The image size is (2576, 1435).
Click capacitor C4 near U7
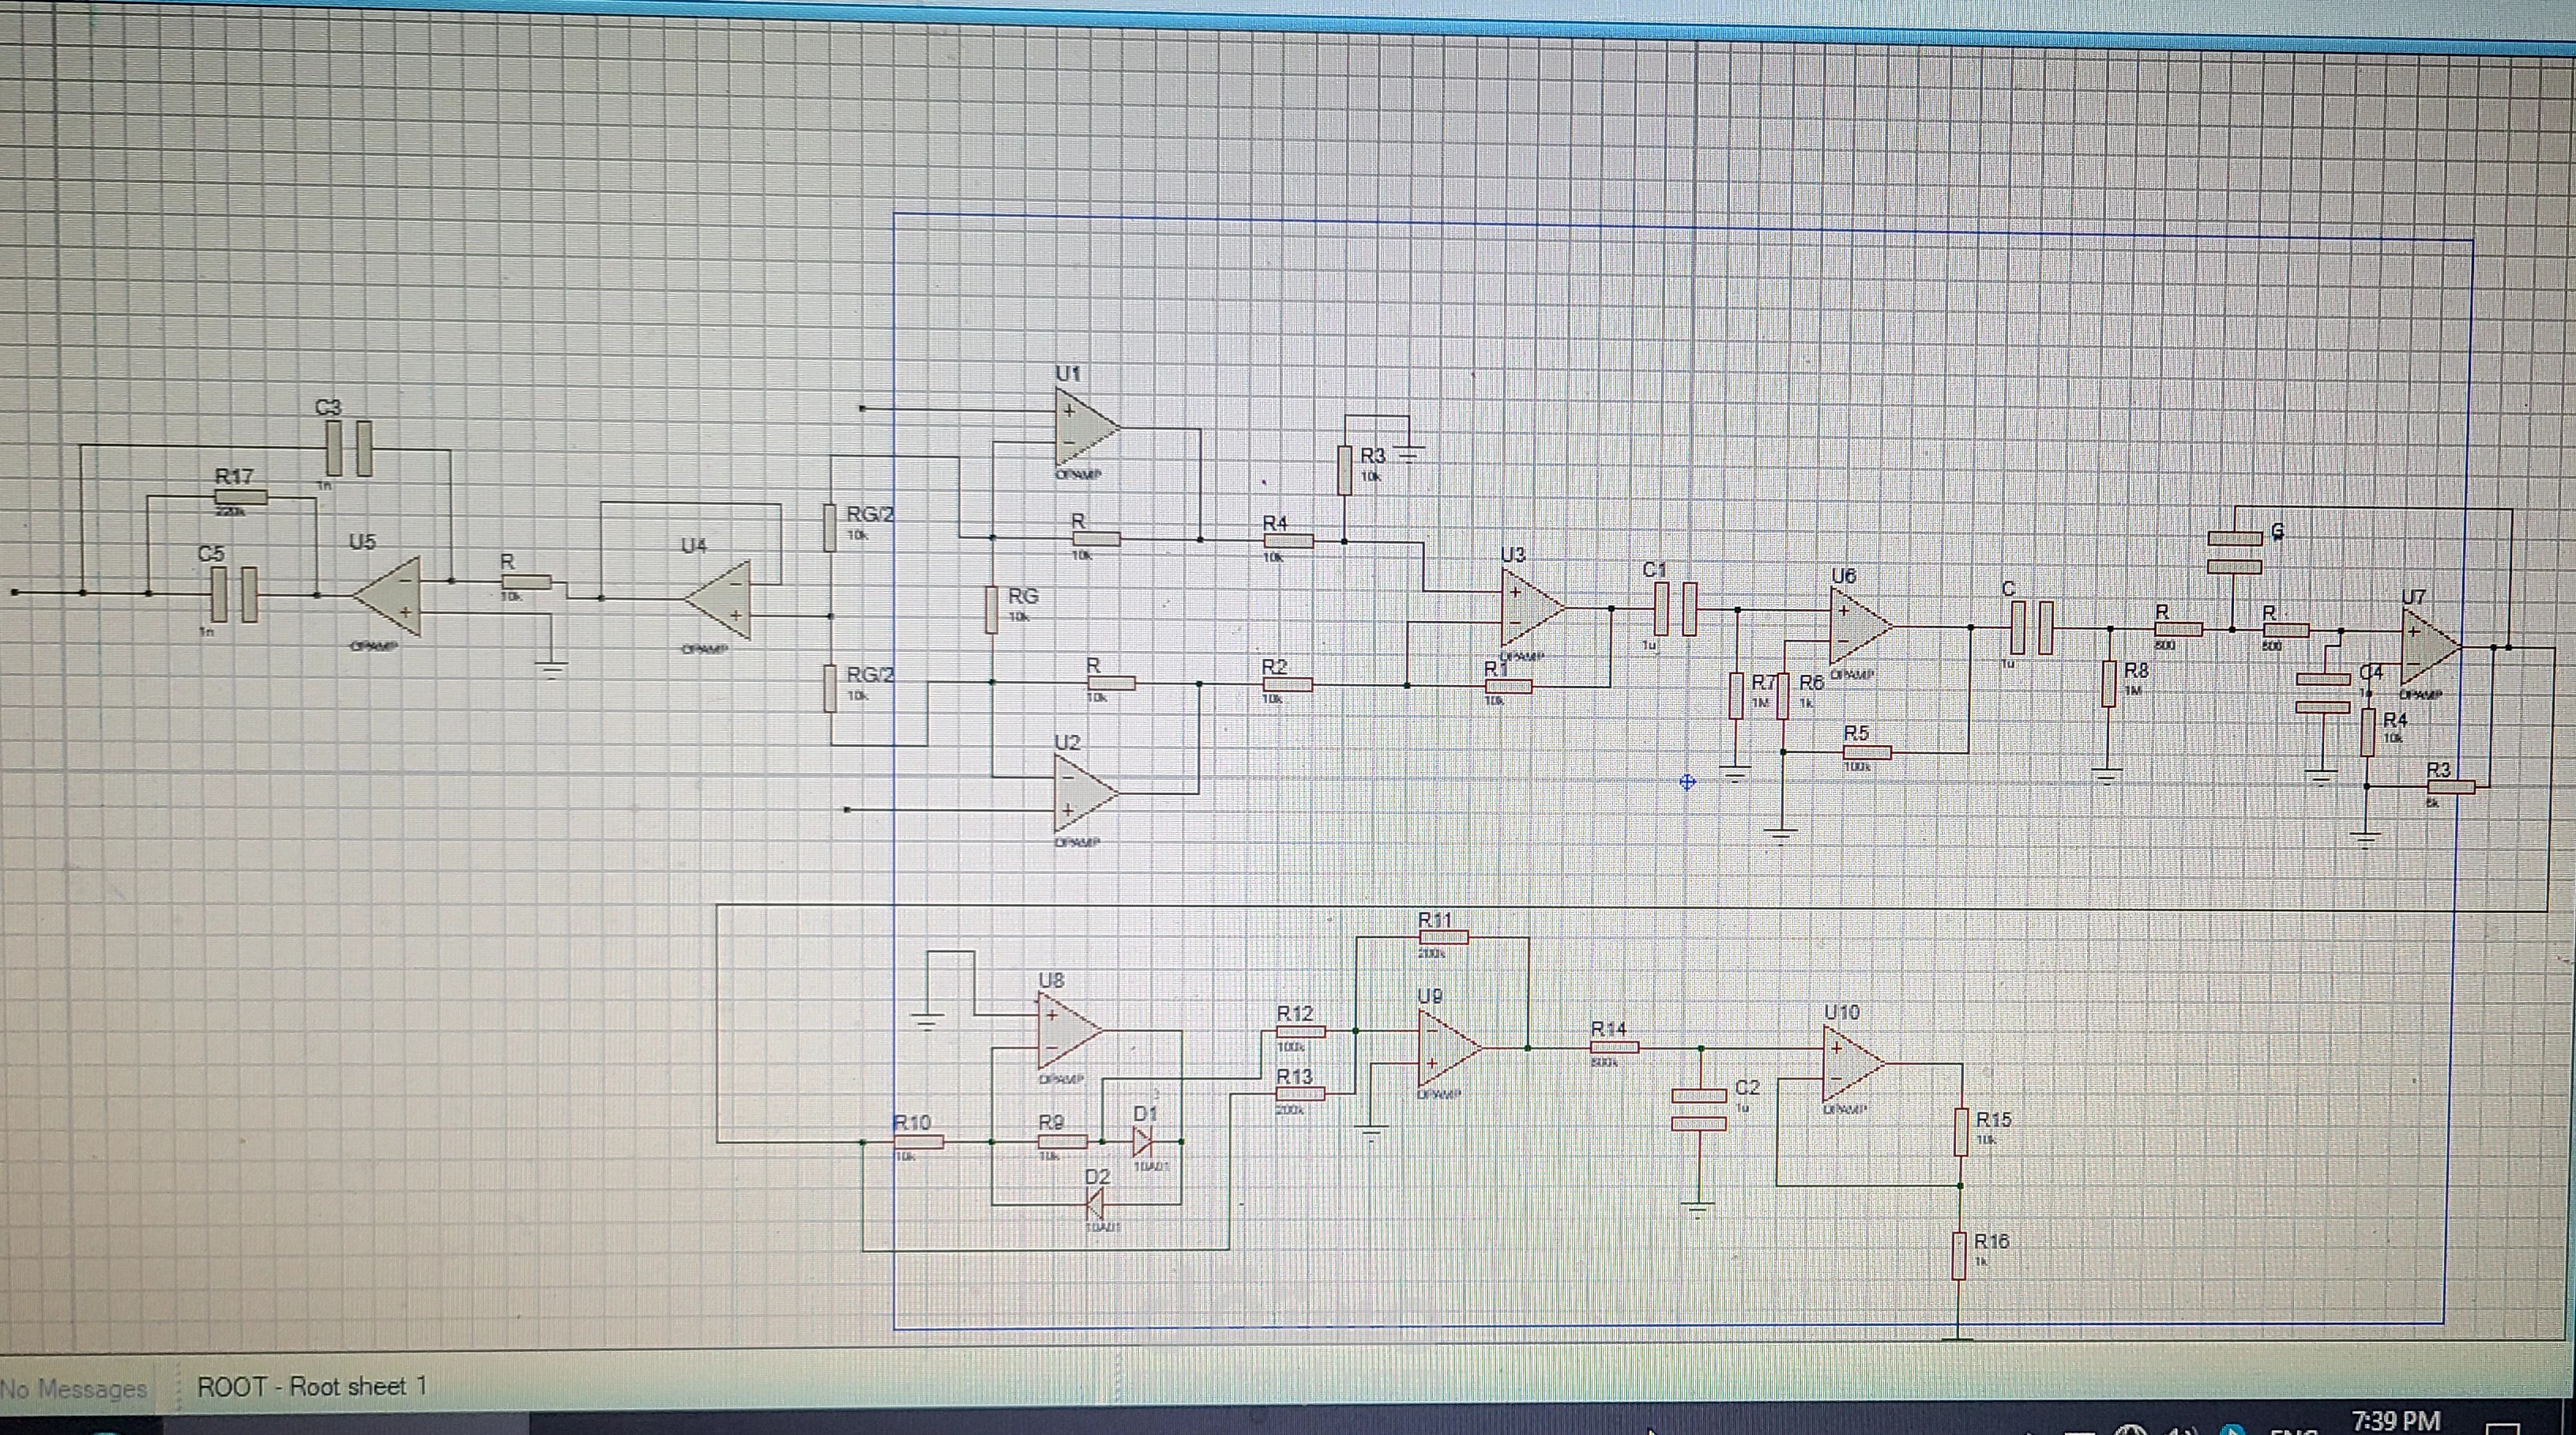(2322, 694)
